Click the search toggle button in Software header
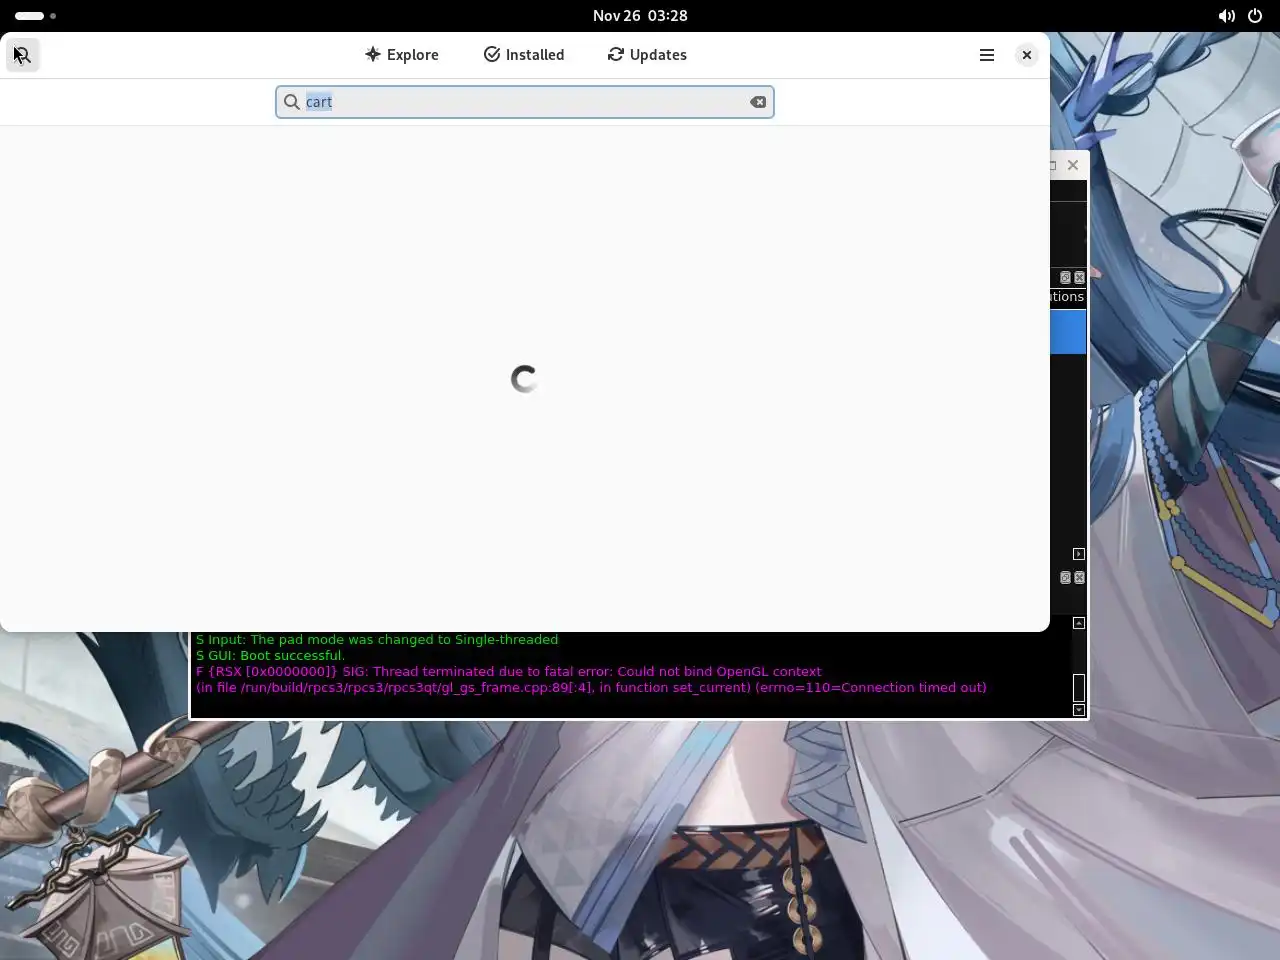The image size is (1280, 960). pyautogui.click(x=22, y=55)
